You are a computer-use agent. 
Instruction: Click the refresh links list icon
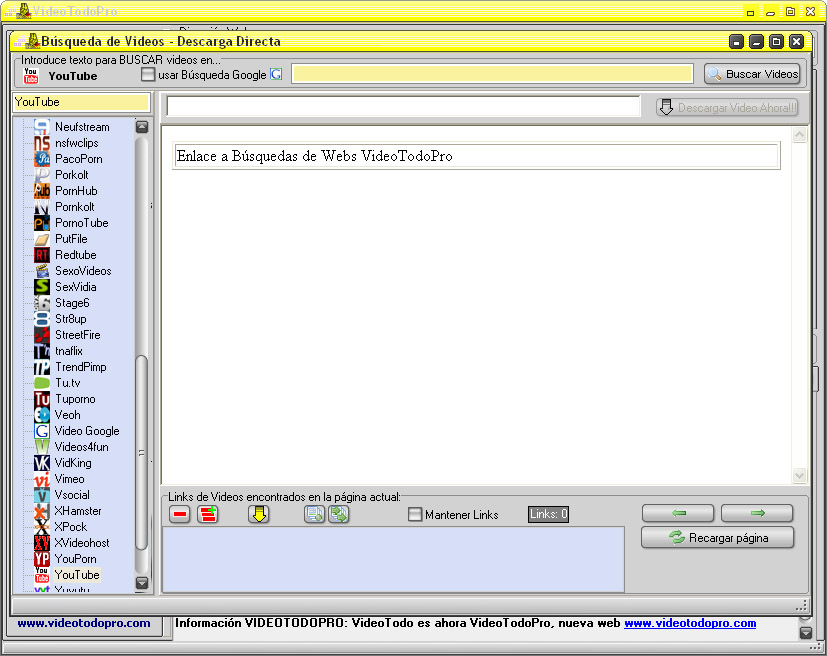(x=339, y=514)
